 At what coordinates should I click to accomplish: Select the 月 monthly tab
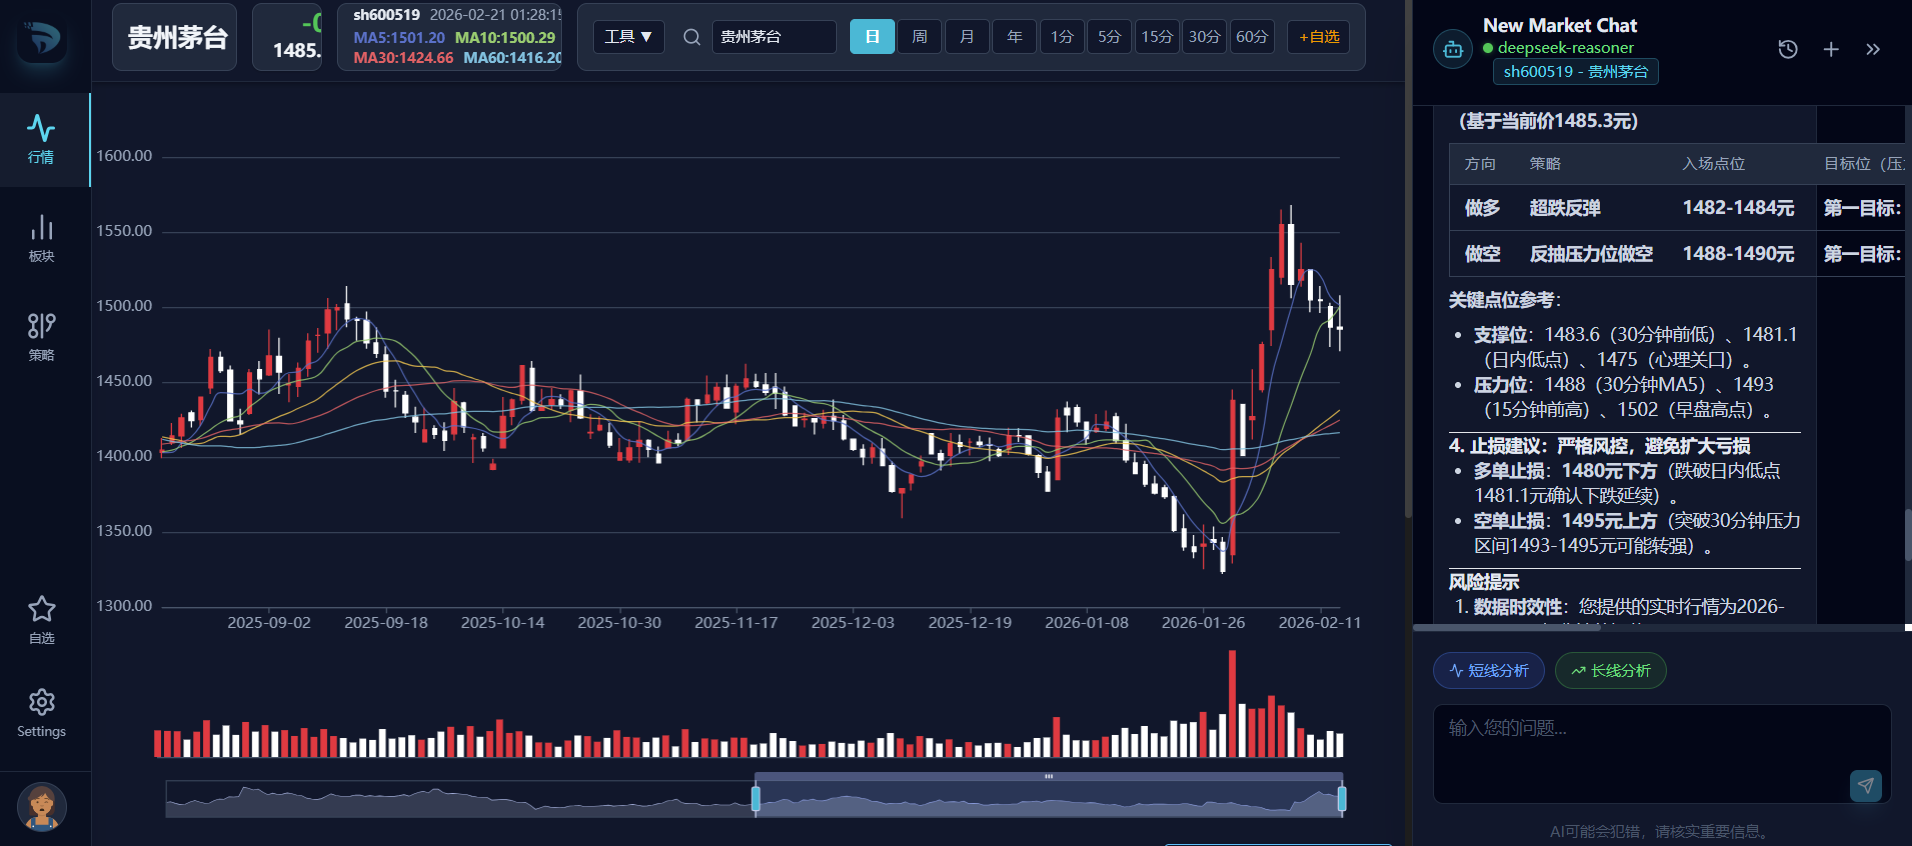(x=967, y=37)
